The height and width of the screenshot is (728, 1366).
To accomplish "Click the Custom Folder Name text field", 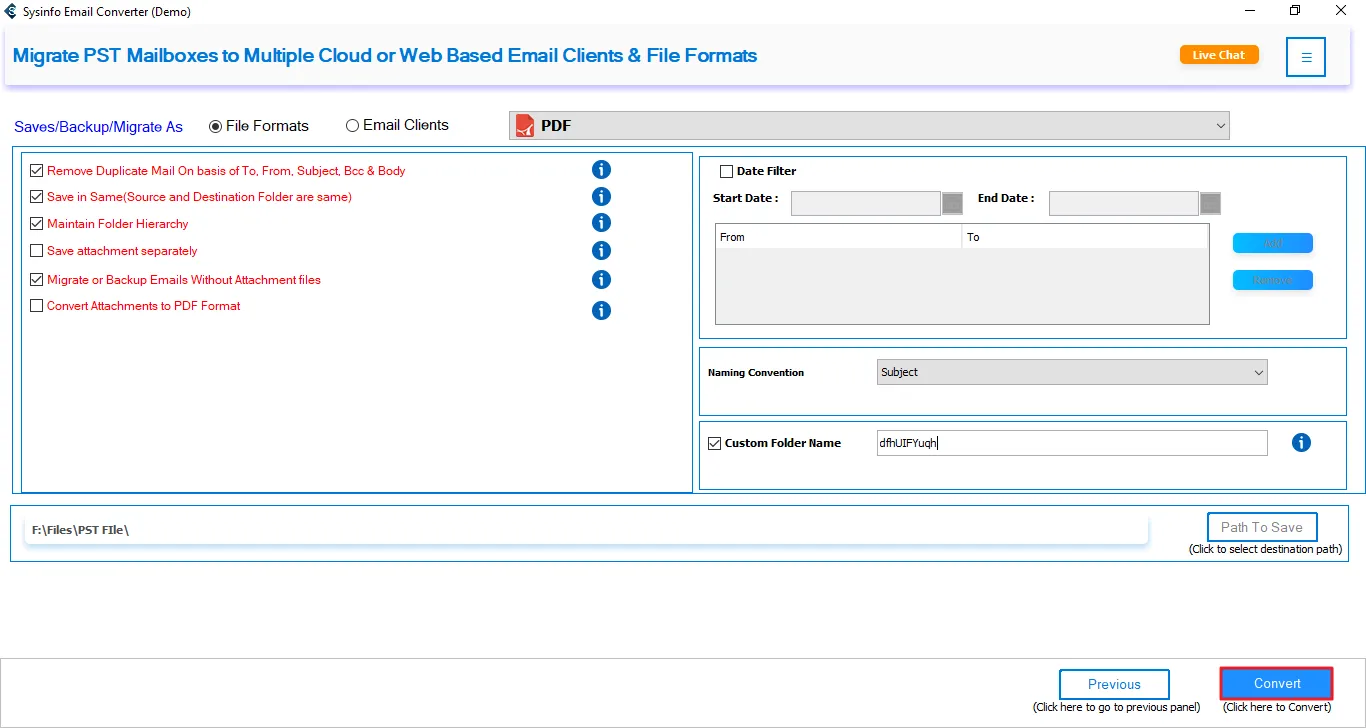I will coord(1071,443).
